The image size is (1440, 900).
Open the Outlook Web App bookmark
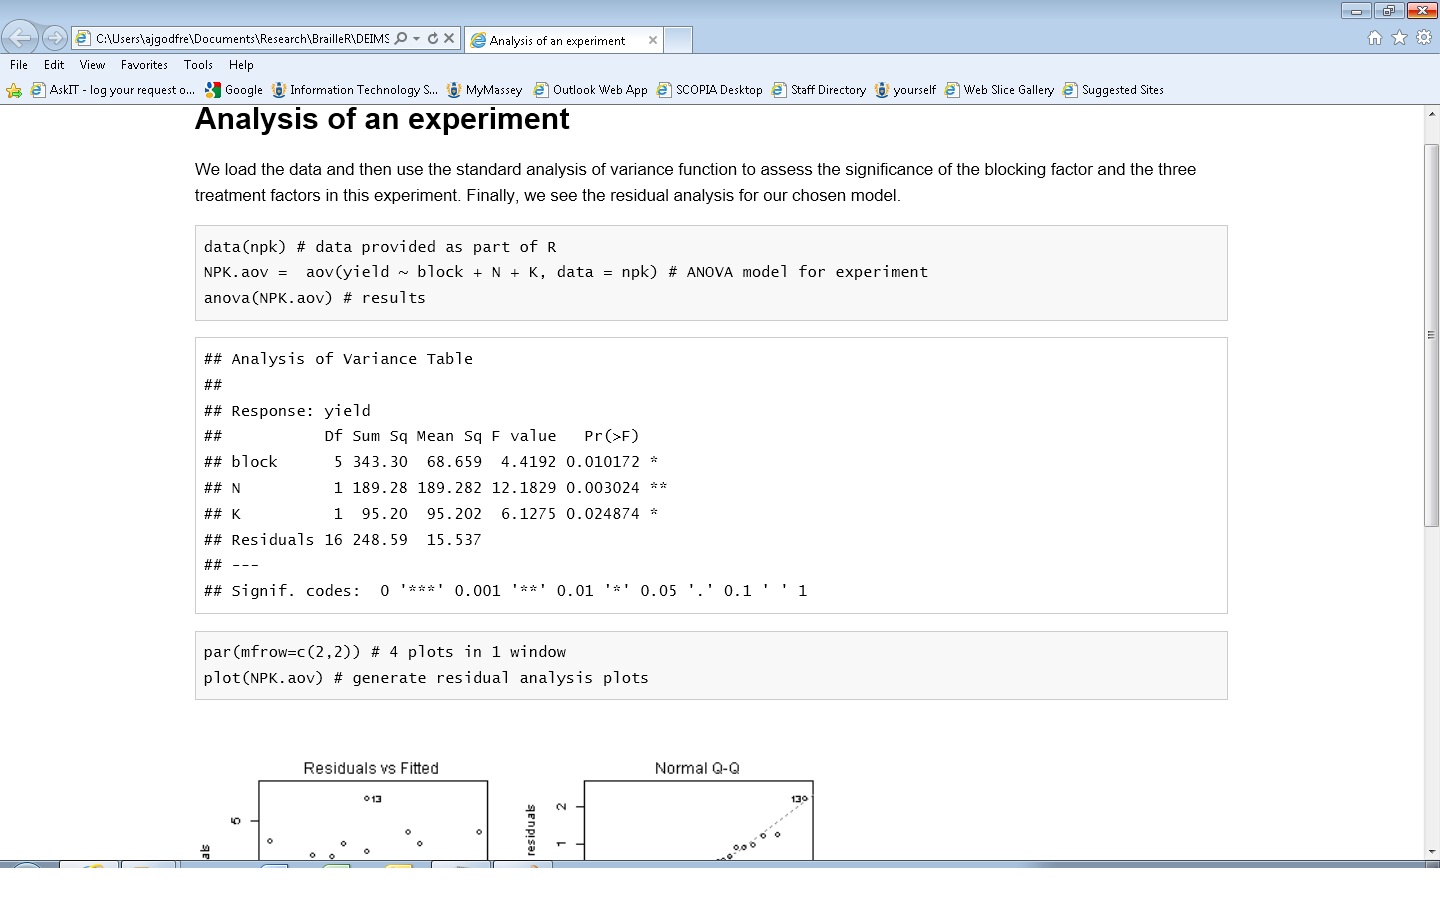point(590,90)
